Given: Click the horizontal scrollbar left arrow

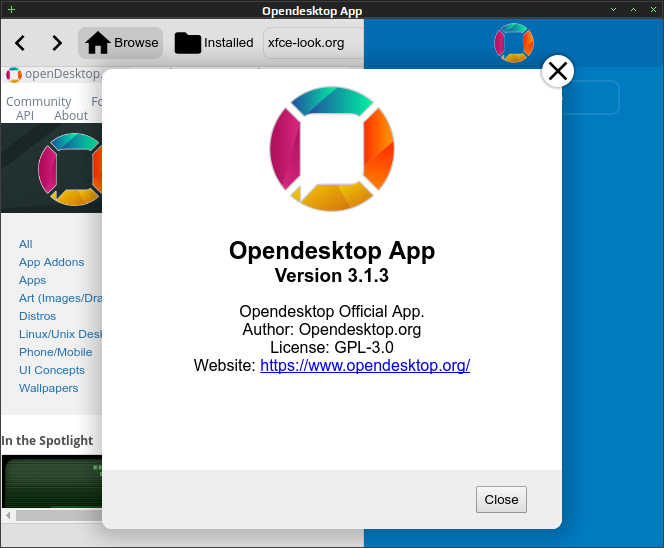Looking at the screenshot, I should point(8,515).
